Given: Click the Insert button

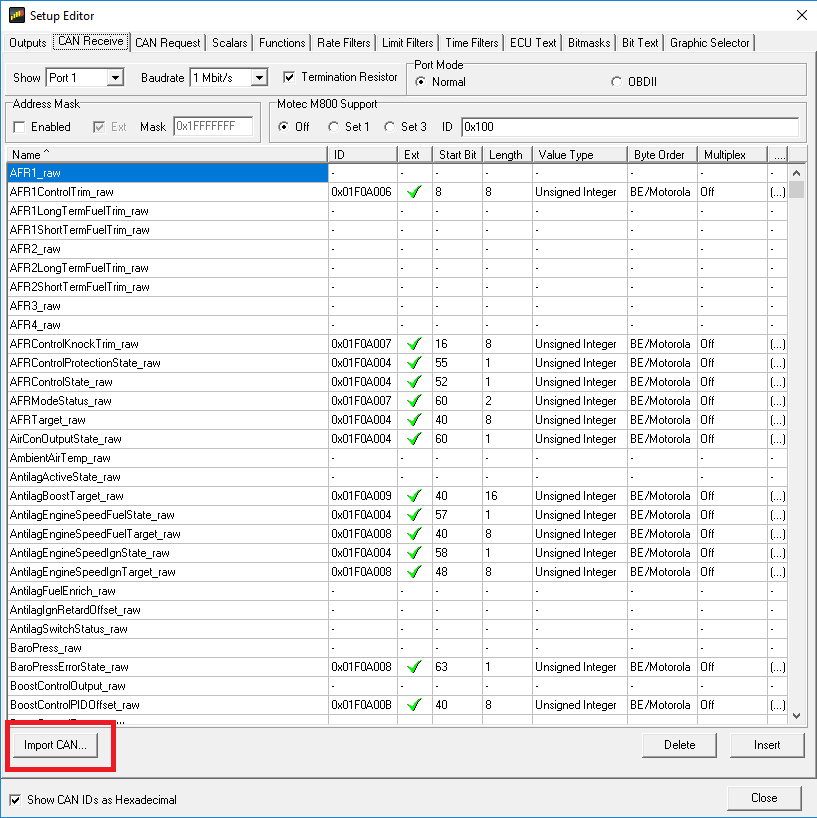Looking at the screenshot, I should coord(767,745).
